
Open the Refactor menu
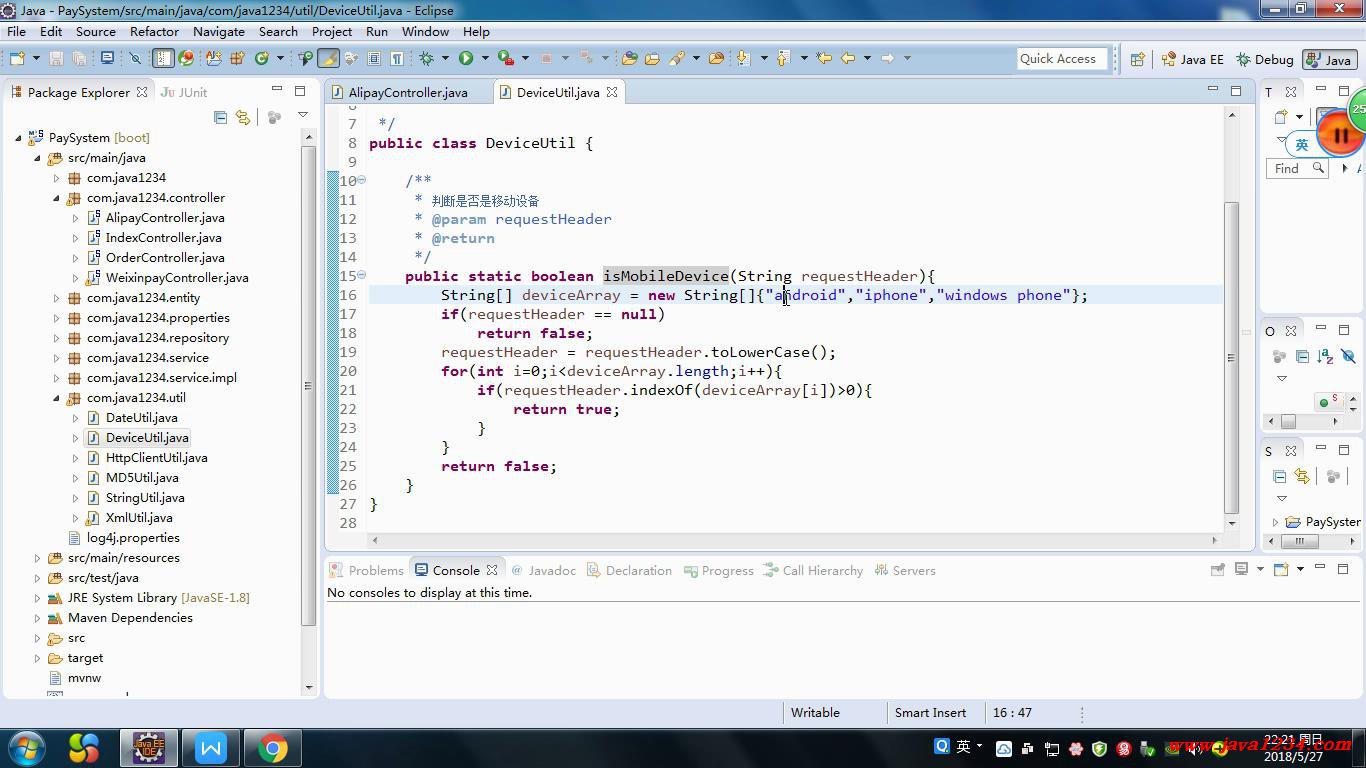tap(154, 31)
